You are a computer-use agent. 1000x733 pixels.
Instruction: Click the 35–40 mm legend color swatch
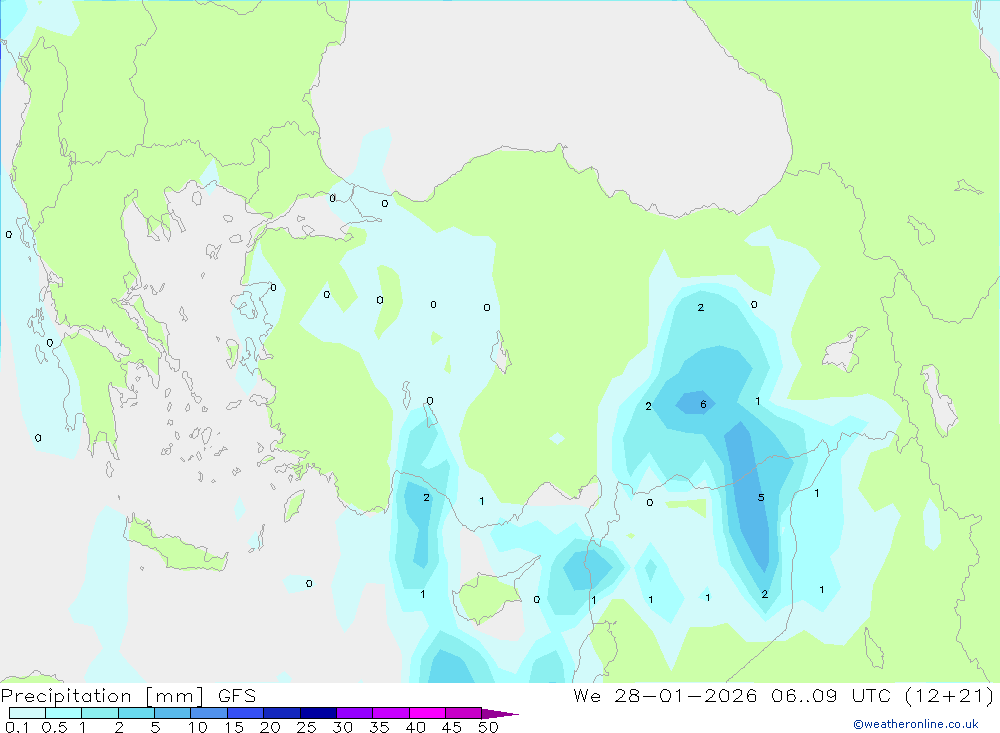[x=391, y=713]
